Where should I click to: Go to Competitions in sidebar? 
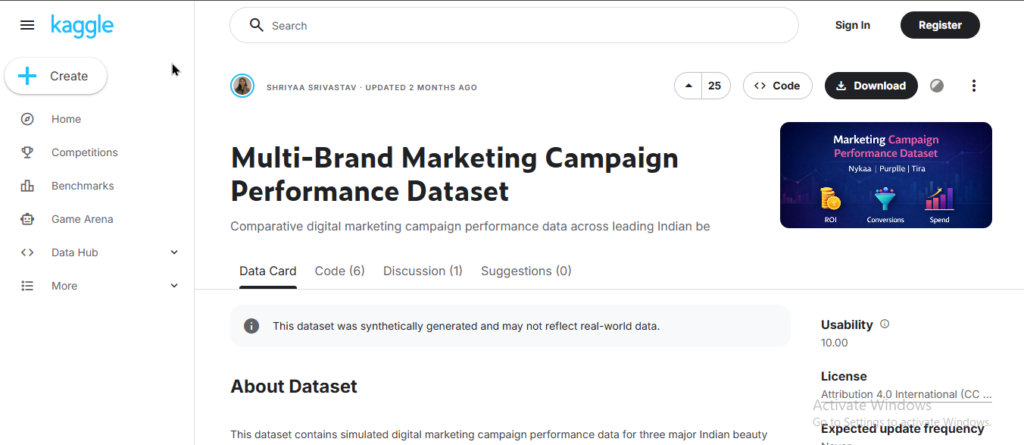(x=84, y=153)
